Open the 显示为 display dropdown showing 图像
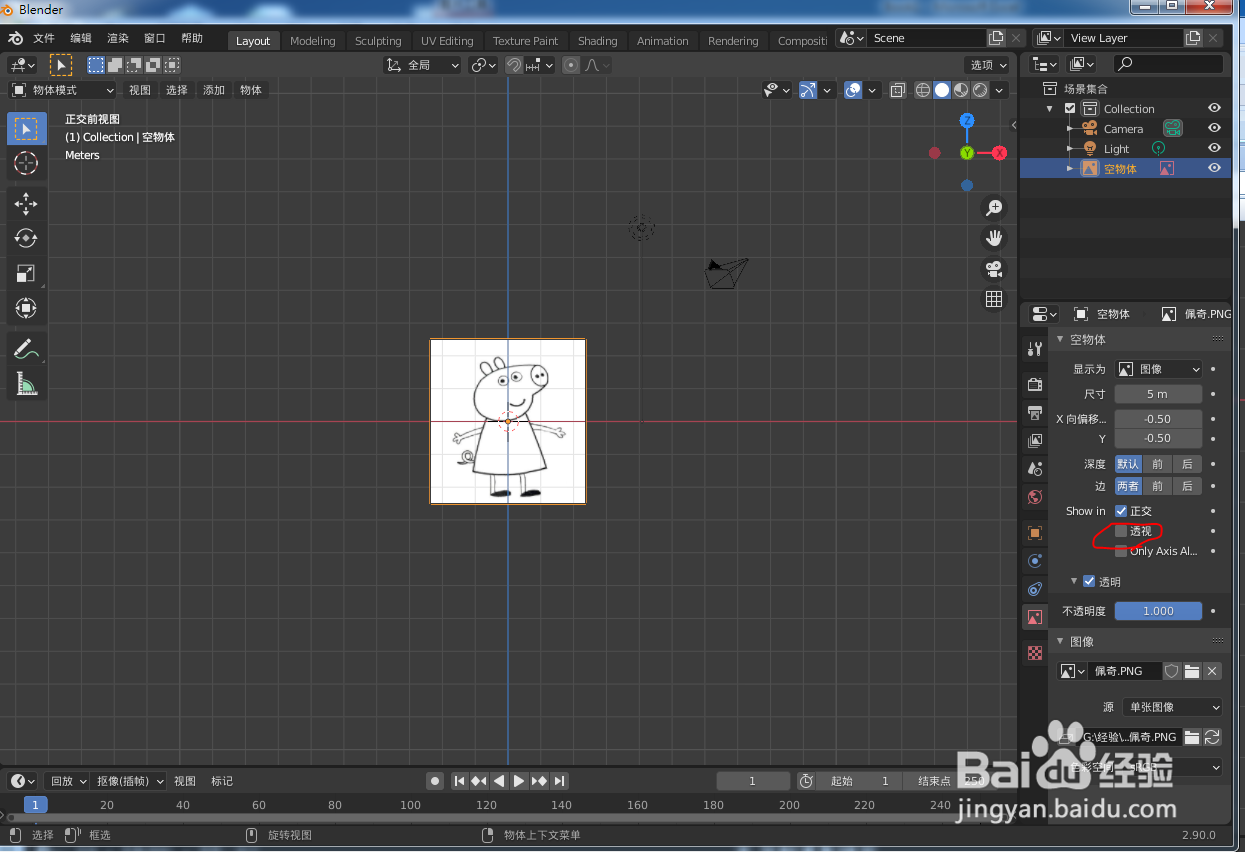Viewport: 1245px width, 852px height. pyautogui.click(x=1158, y=368)
